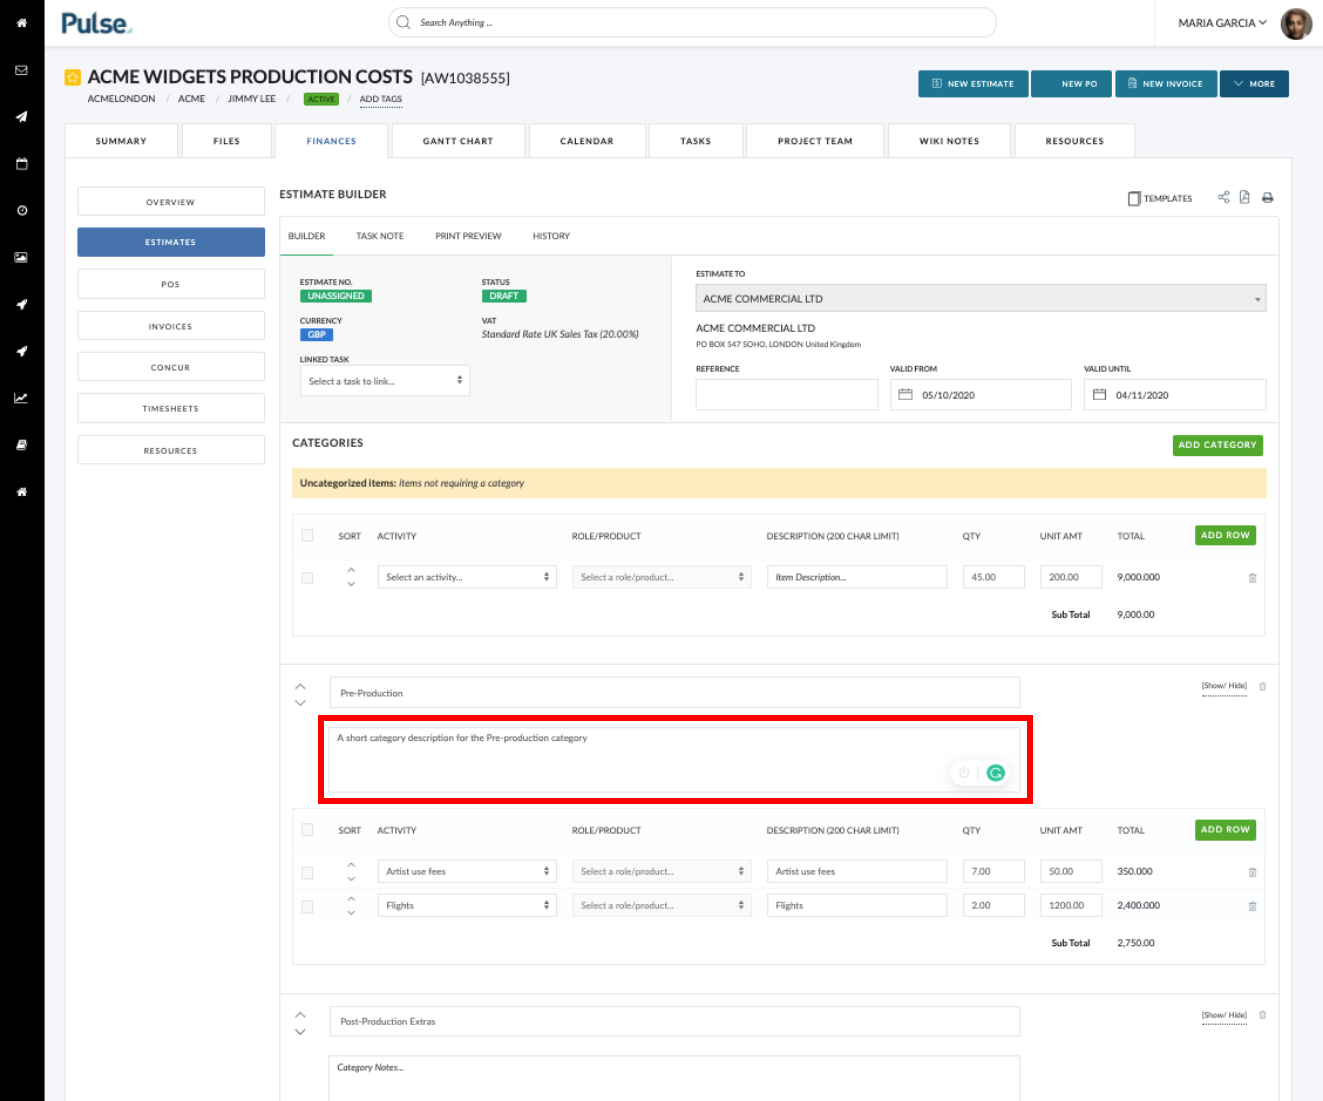Screen dimensions: 1323x1101
Task: Click the Pulse logo
Action: (96, 23)
